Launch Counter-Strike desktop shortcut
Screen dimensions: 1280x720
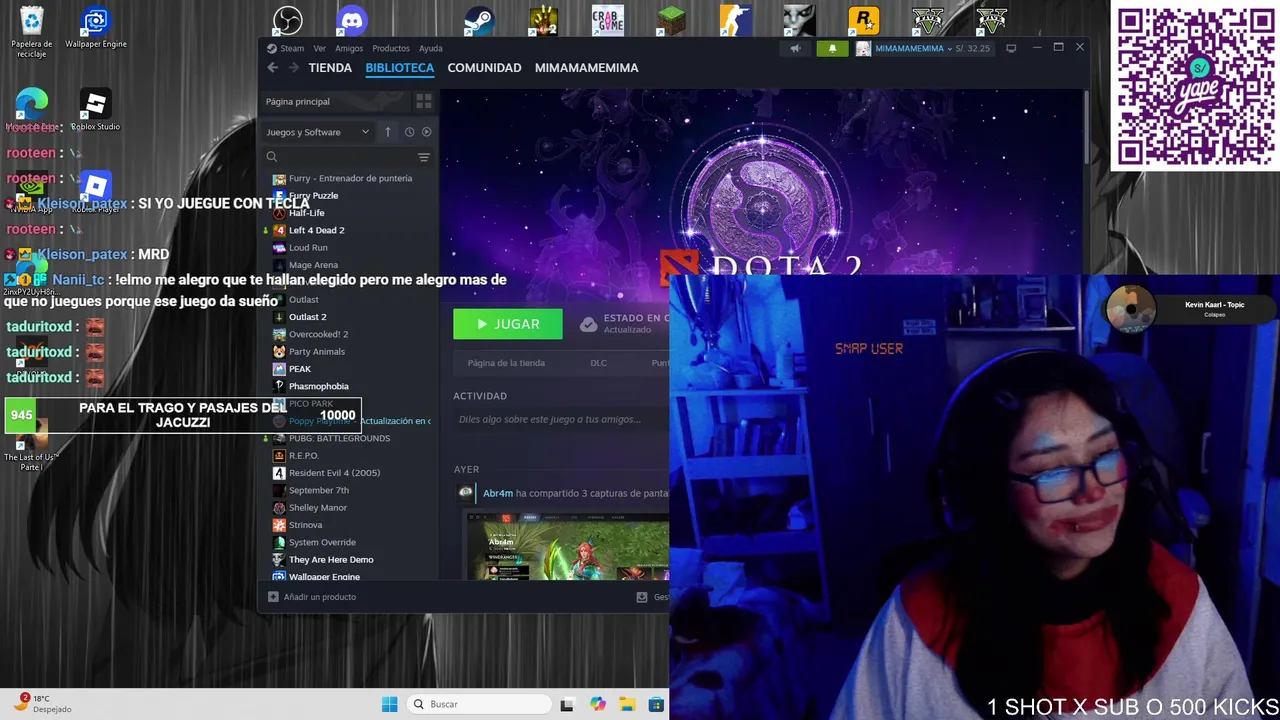click(735, 20)
